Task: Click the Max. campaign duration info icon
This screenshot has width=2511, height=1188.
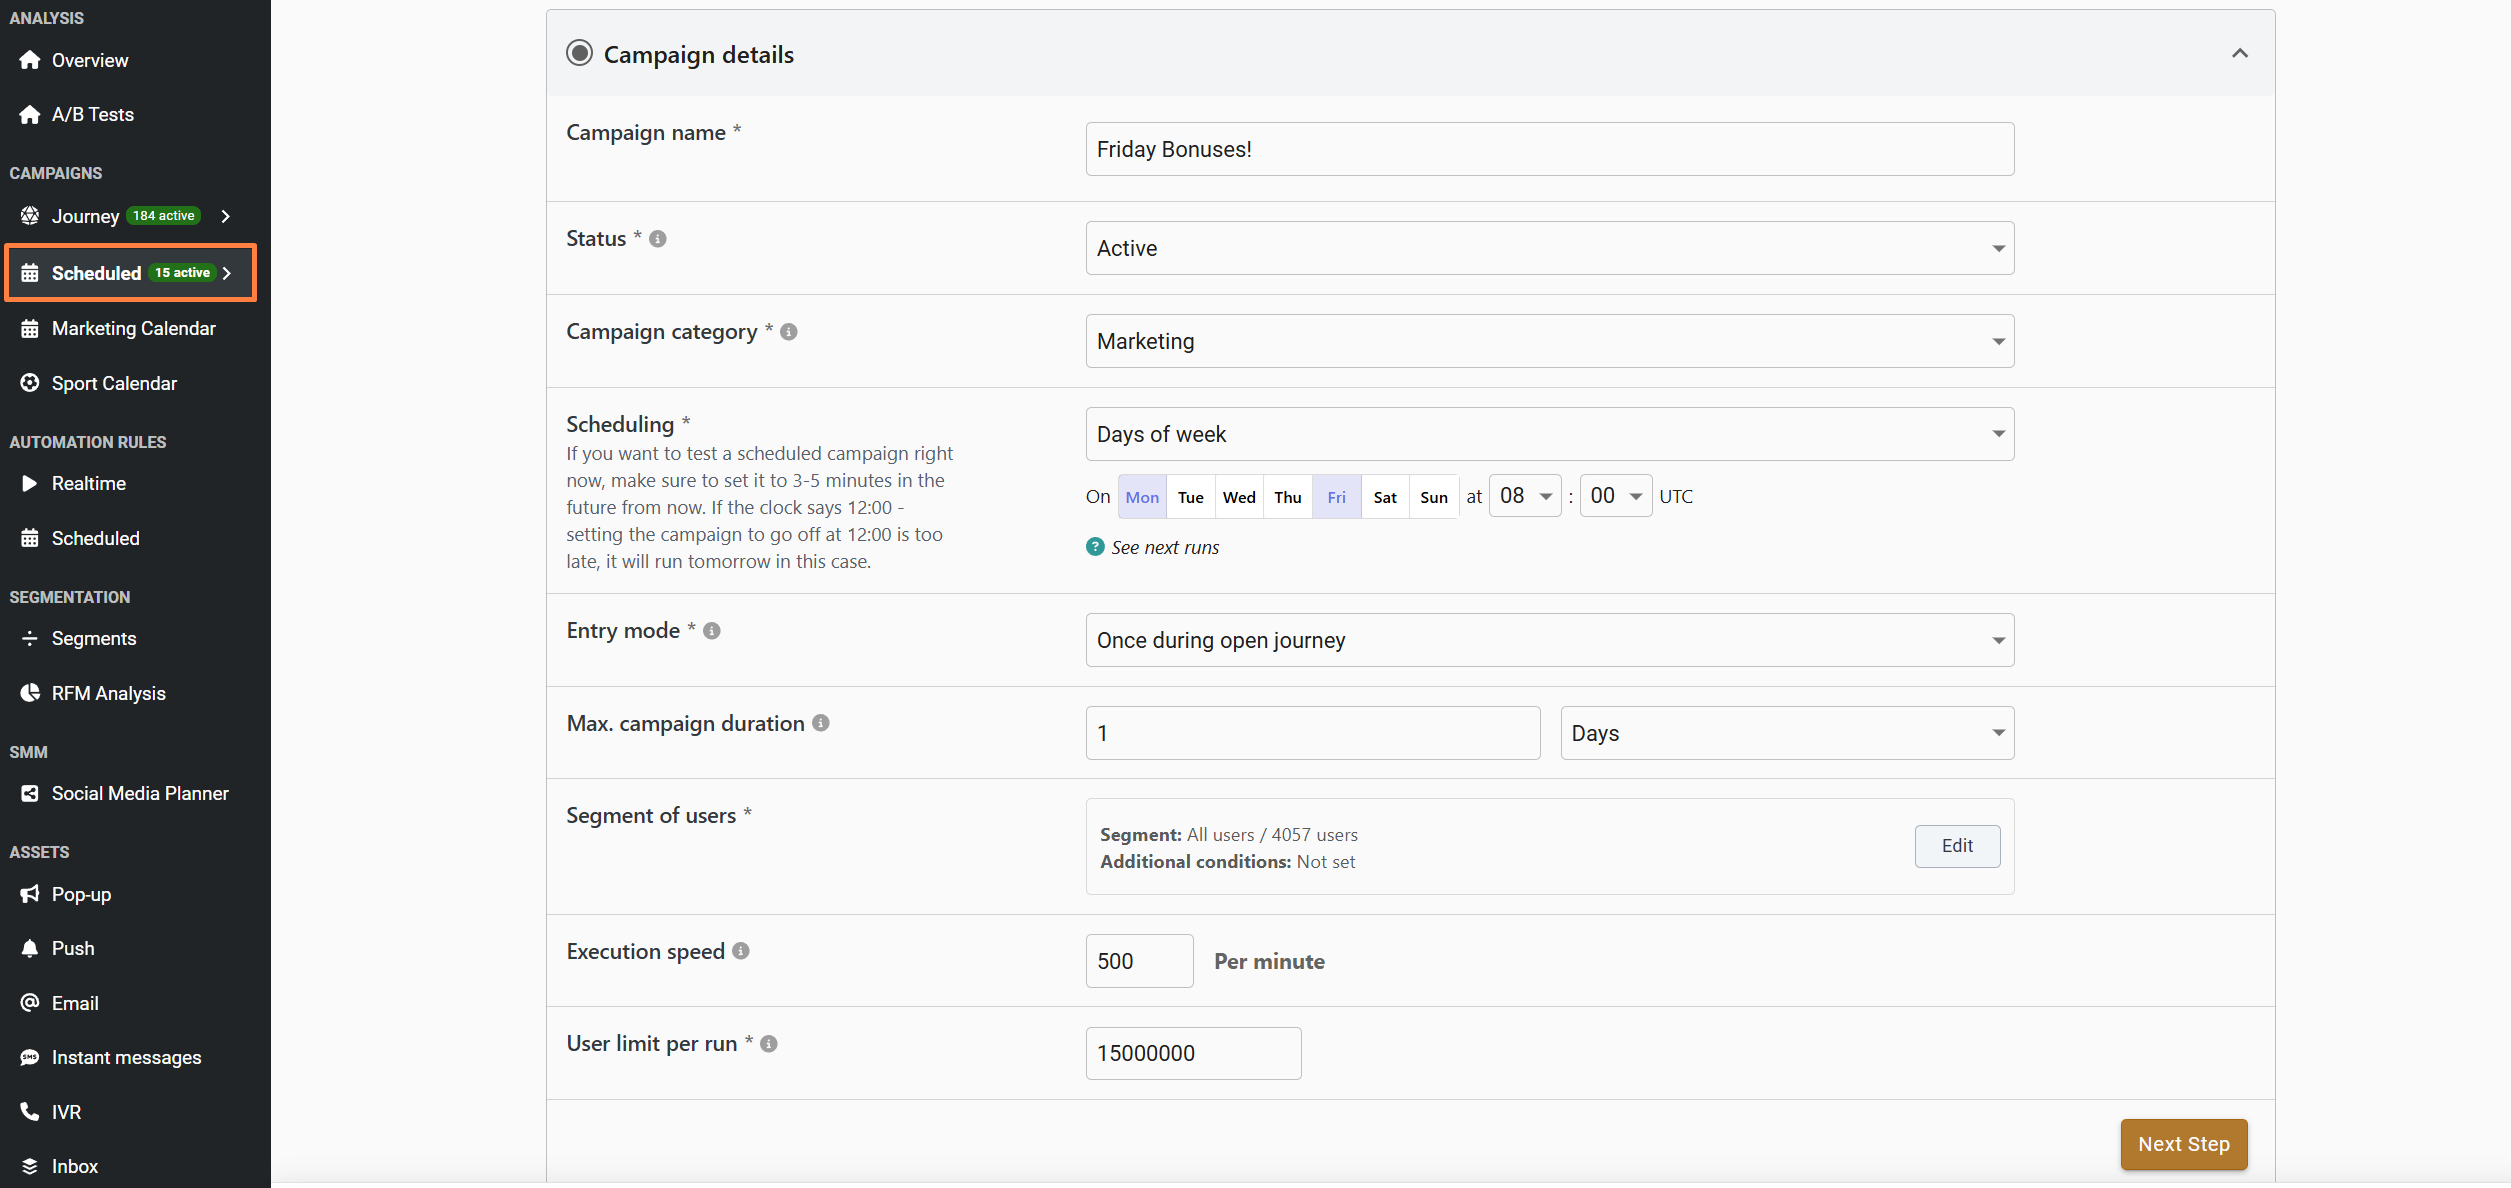Action: [x=821, y=723]
